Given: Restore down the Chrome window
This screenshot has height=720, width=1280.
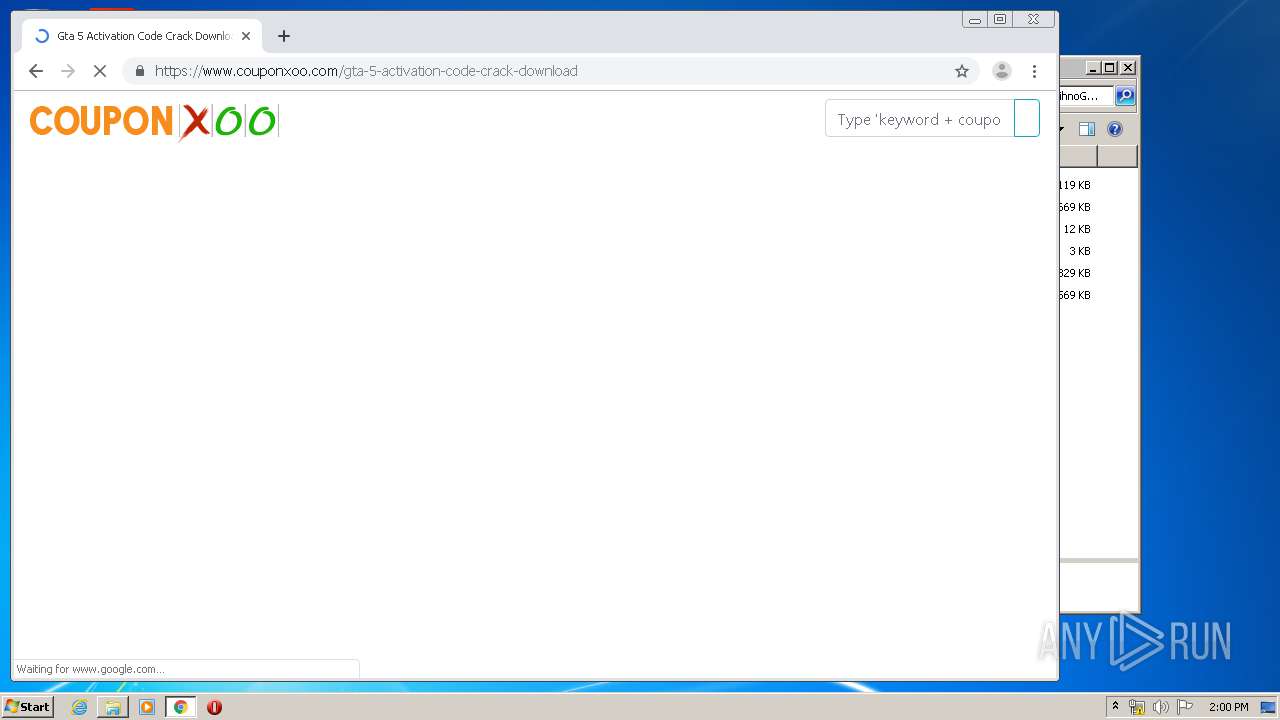Looking at the screenshot, I should point(1000,19).
